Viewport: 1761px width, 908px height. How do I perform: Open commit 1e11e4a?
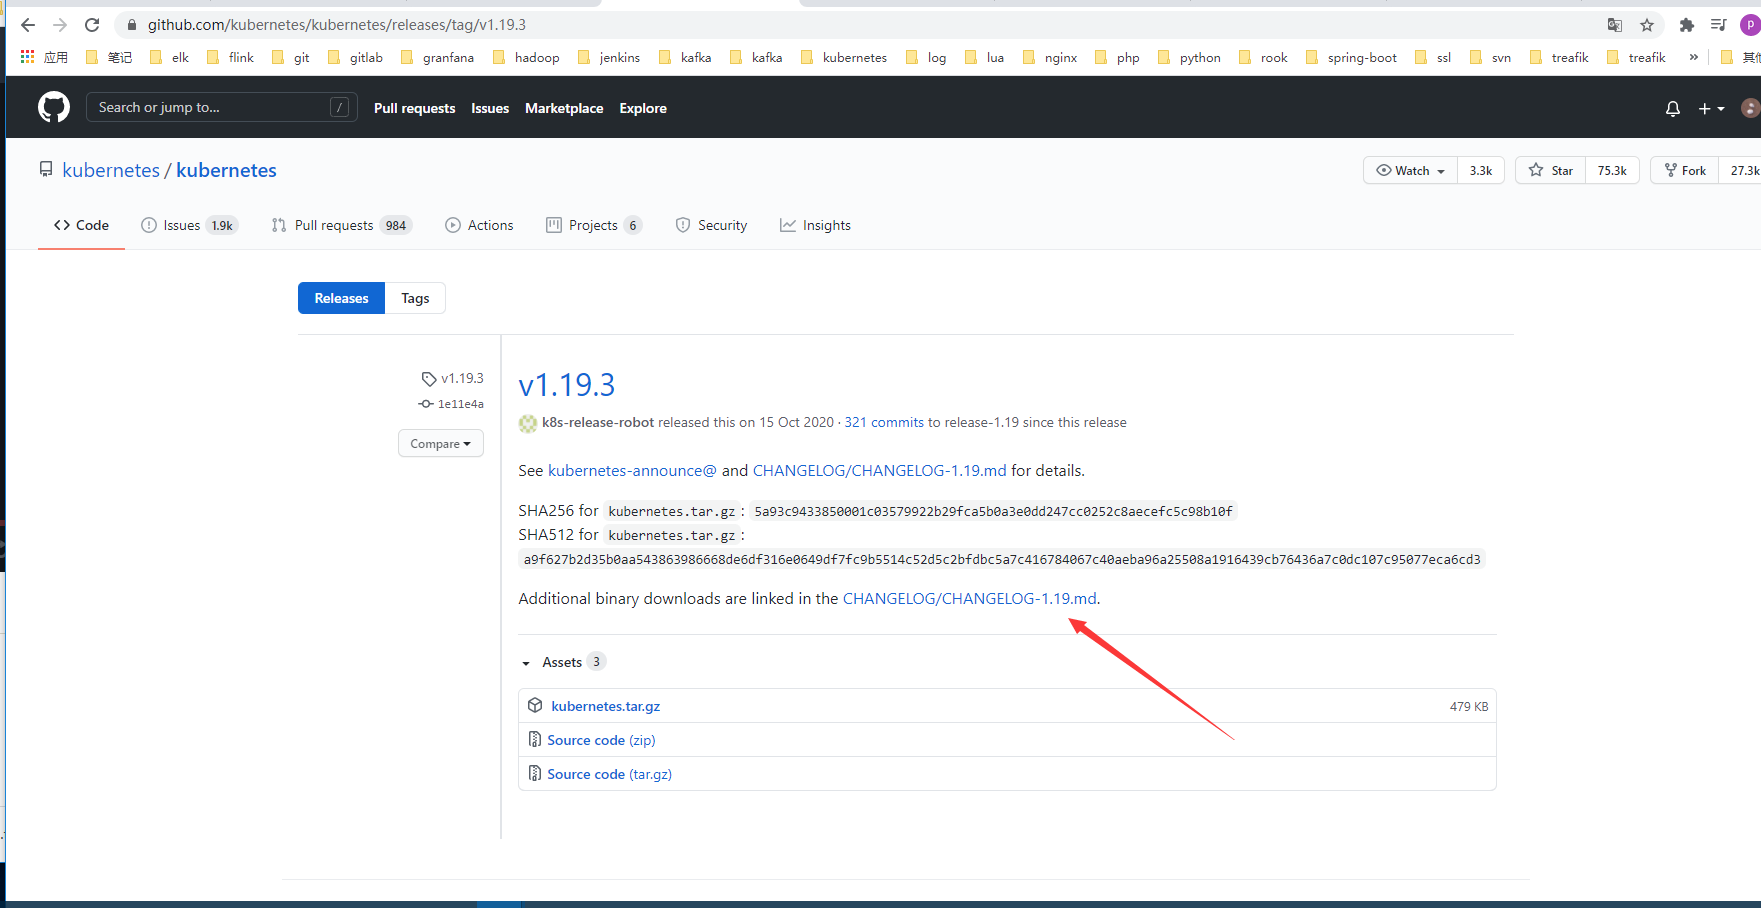tap(460, 404)
